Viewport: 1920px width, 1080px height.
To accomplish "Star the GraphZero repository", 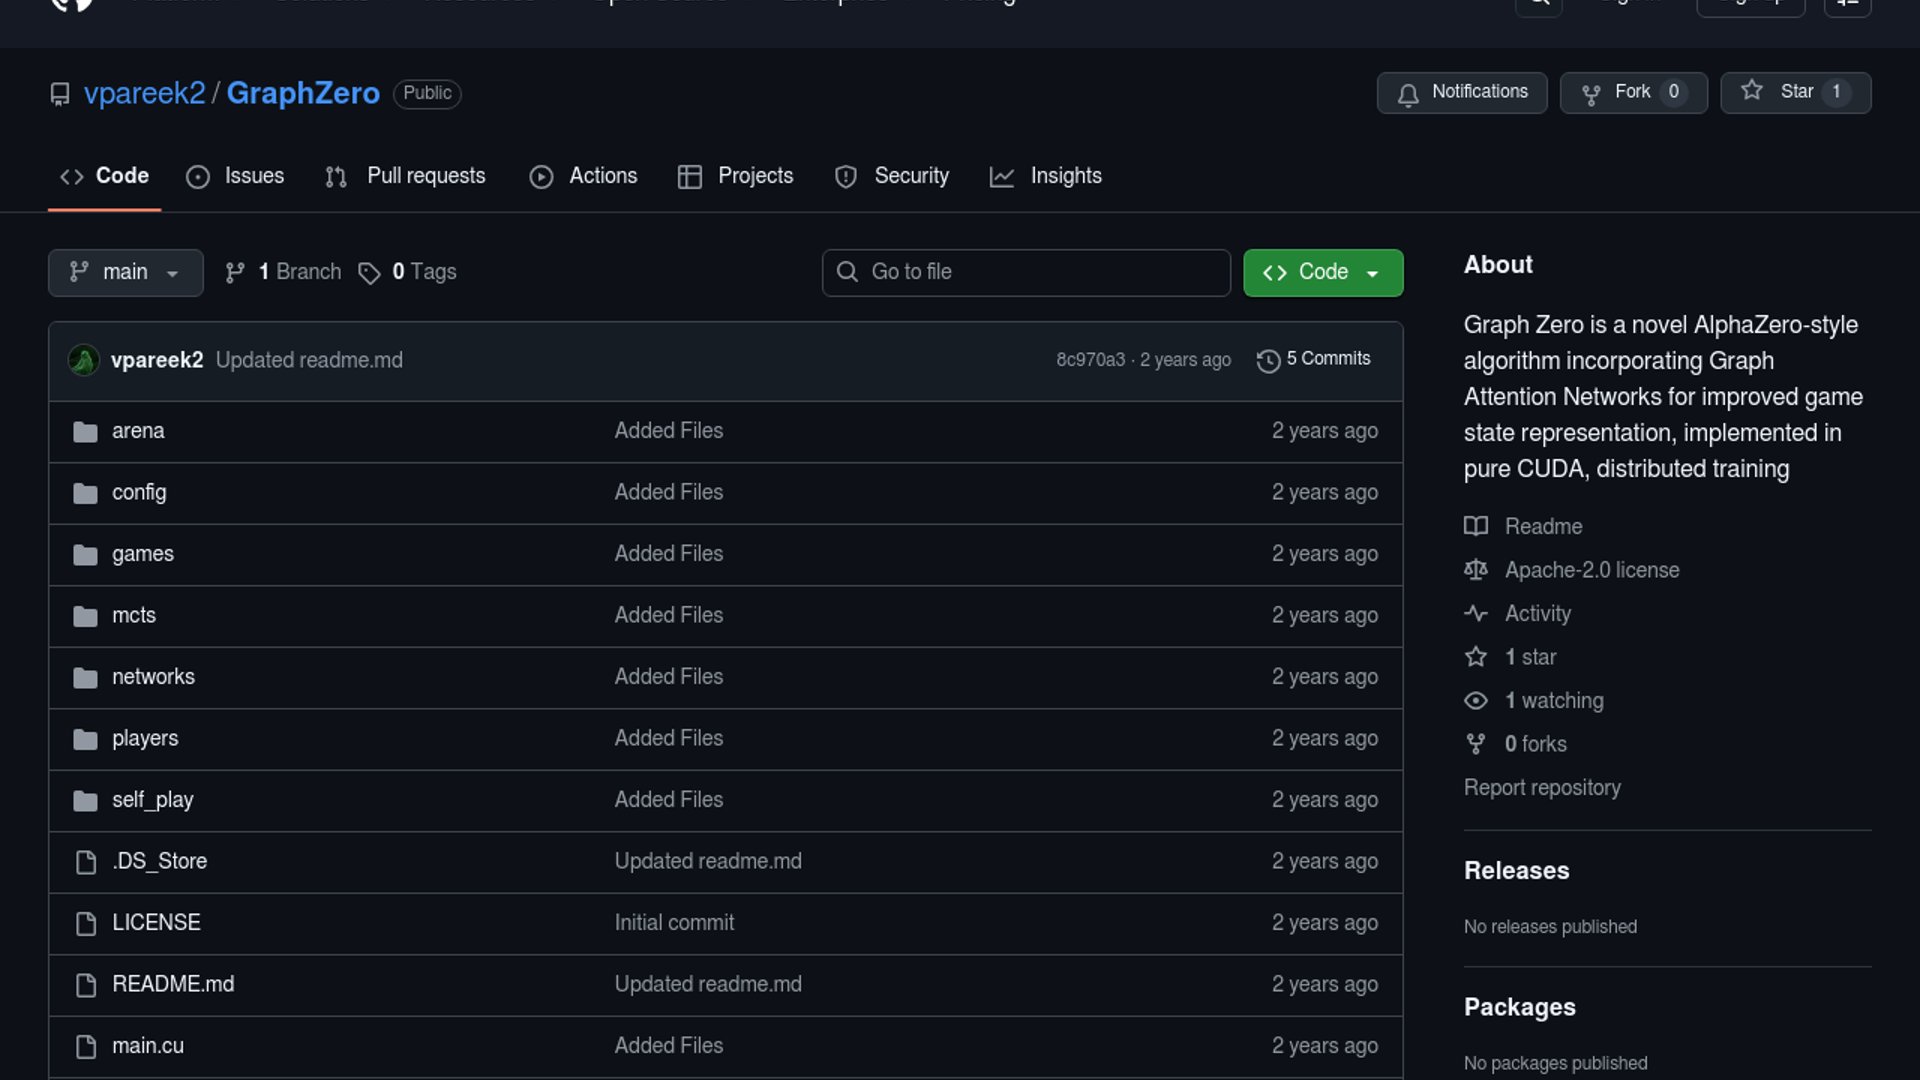I will click(1794, 92).
